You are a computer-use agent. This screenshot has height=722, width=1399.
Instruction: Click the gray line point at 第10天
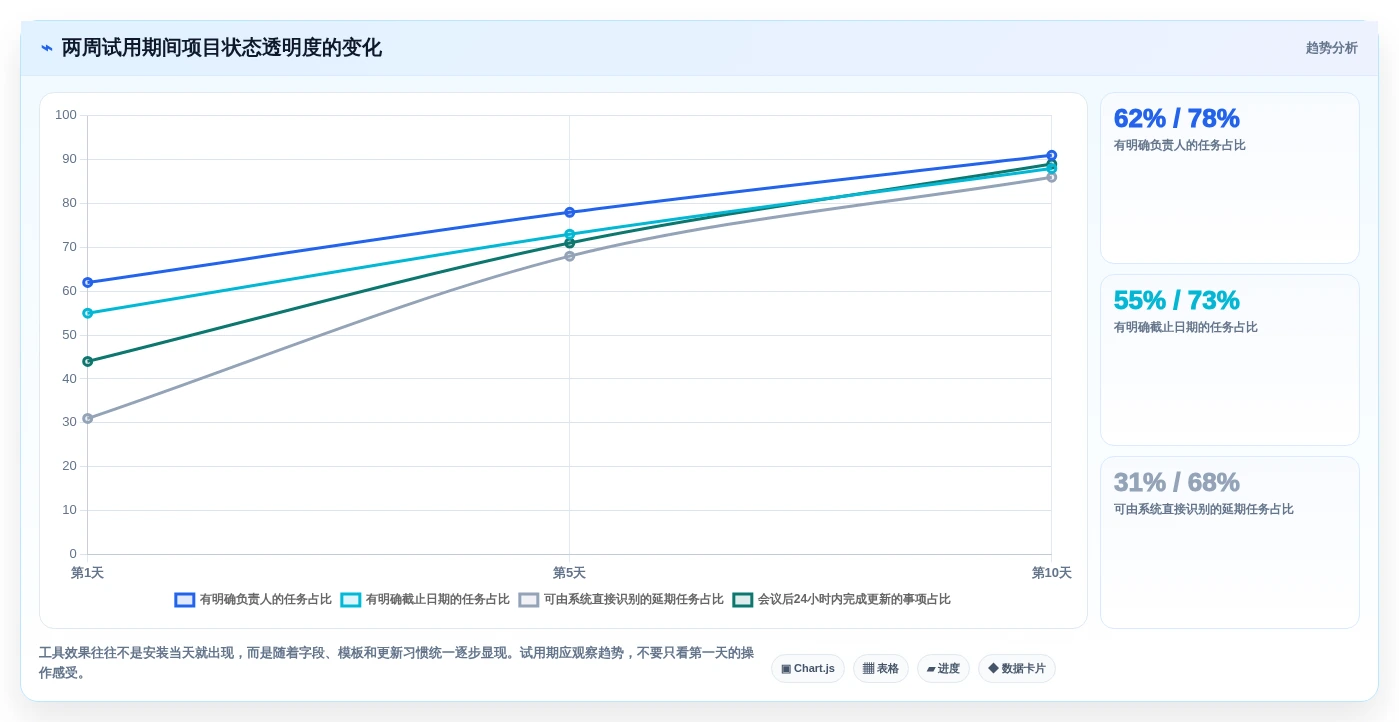1051,177
